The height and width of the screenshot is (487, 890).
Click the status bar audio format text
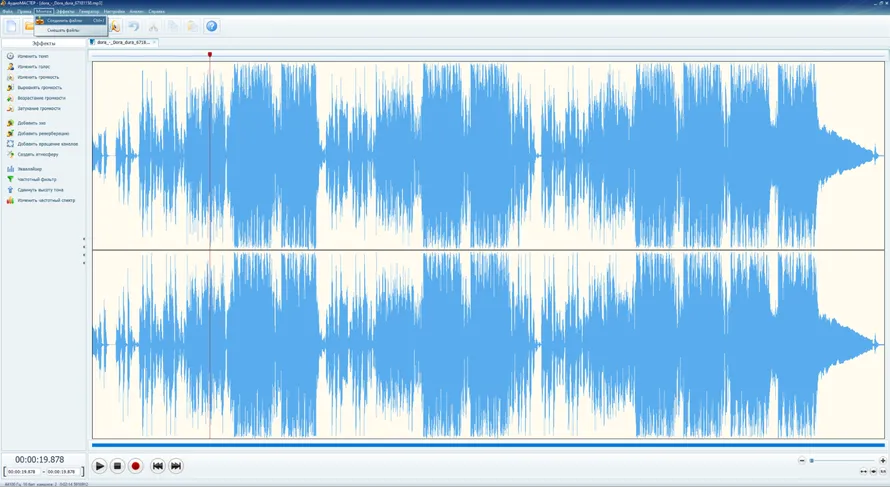(45, 484)
